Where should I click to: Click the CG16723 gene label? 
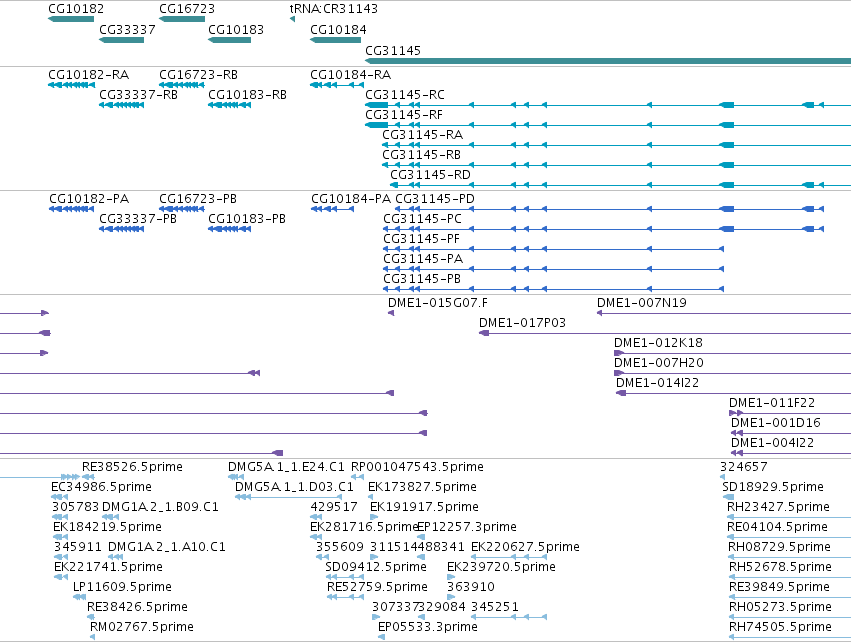187,9
